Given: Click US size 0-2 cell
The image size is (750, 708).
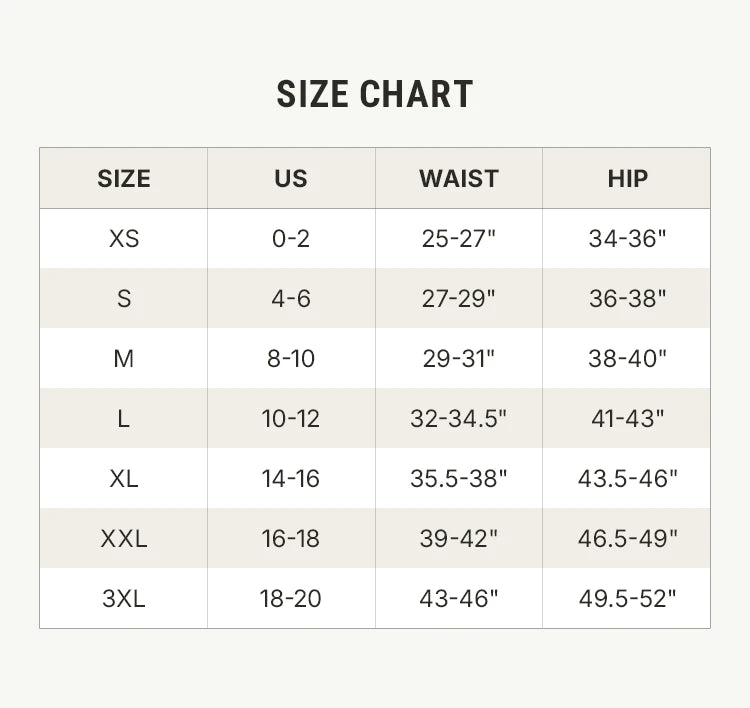Looking at the screenshot, I should click(291, 239).
